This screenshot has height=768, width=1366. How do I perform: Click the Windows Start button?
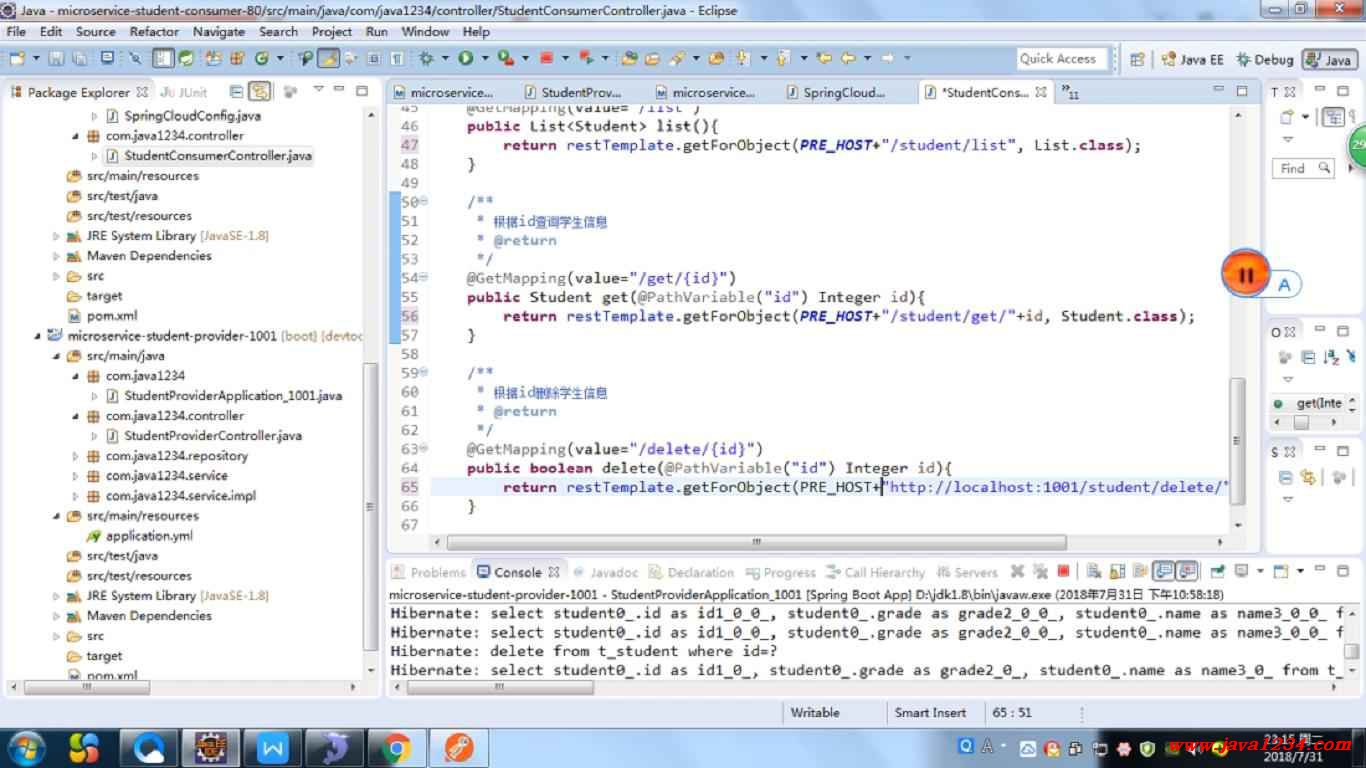tap(26, 747)
